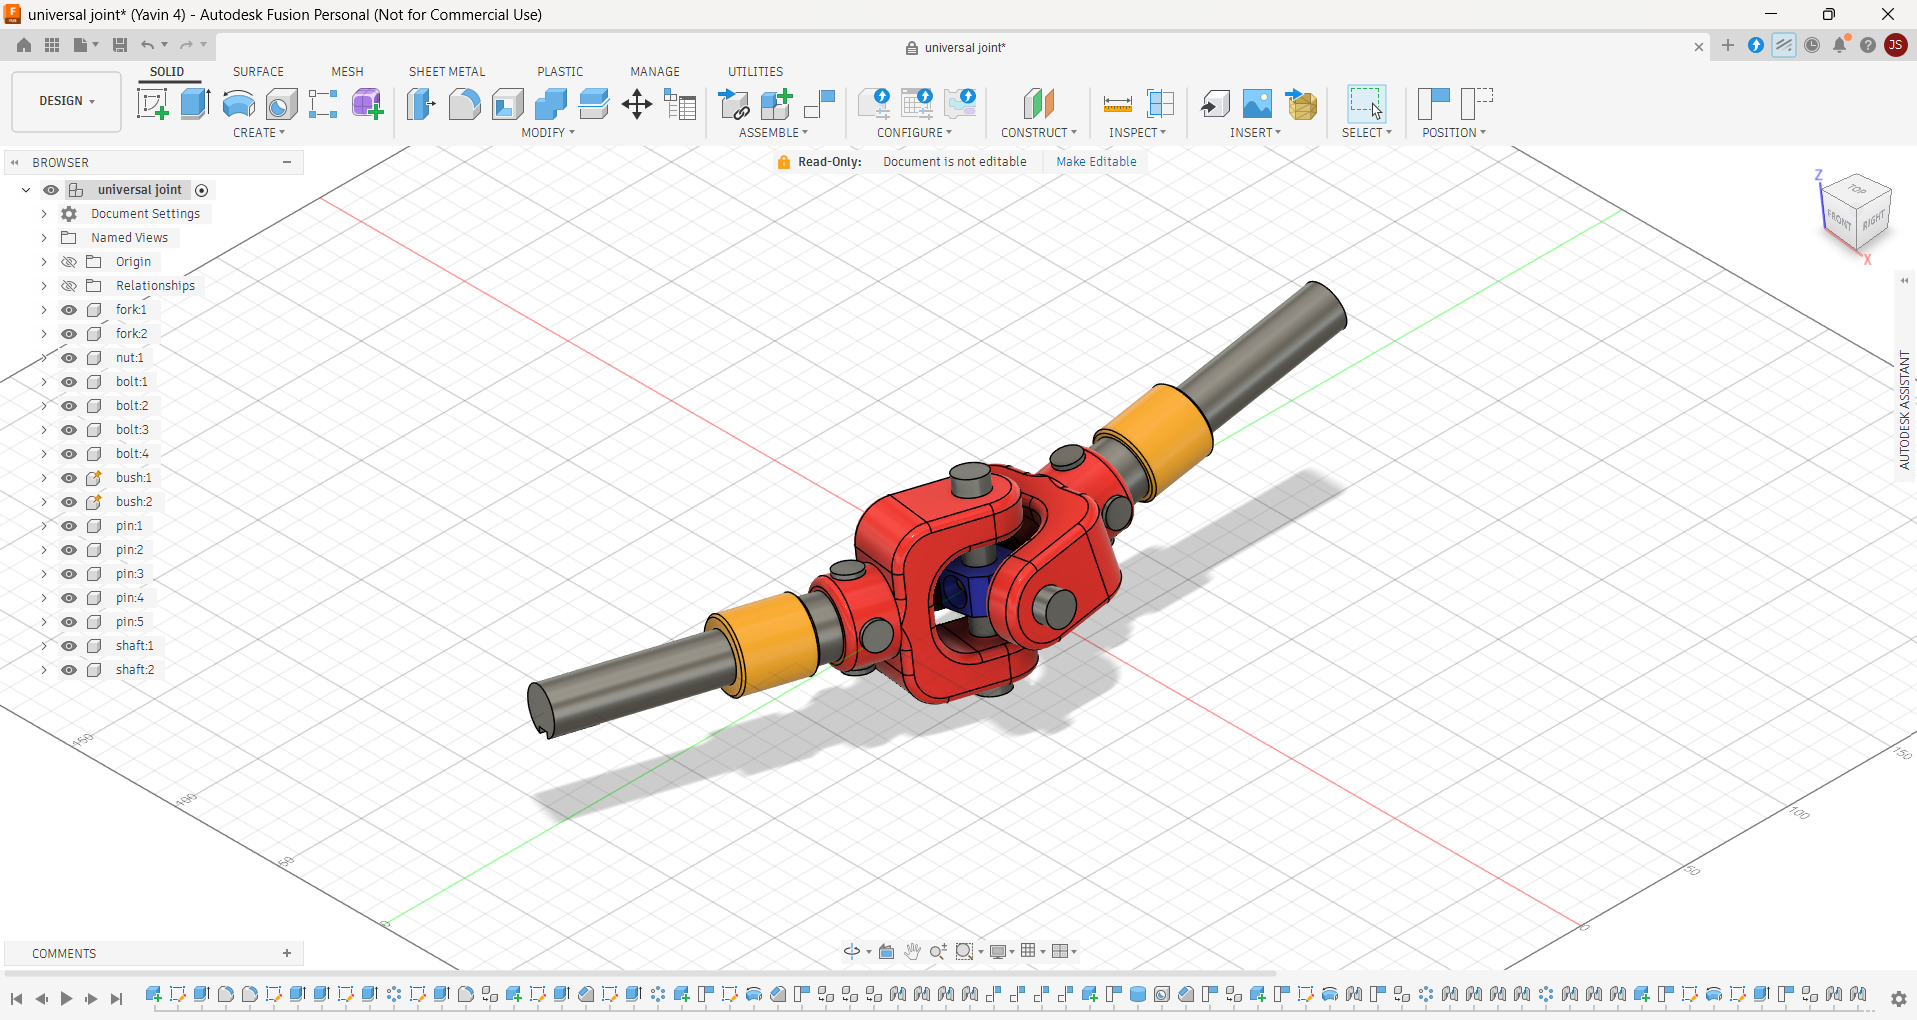Select the Create Form purple icon
This screenshot has height=1020, width=1917.
point(367,104)
